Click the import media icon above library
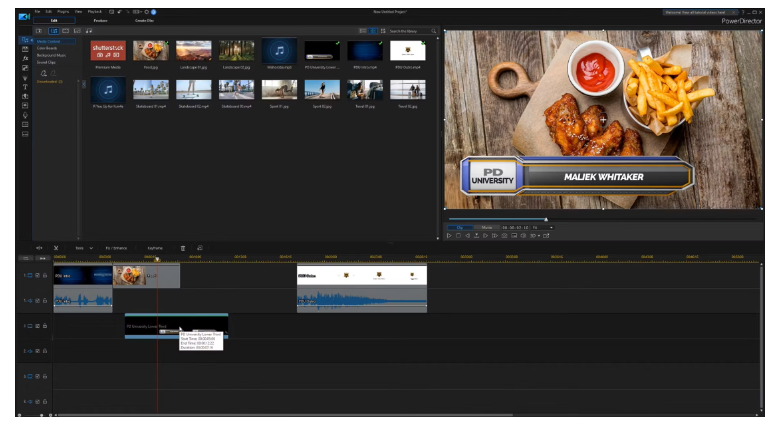The height and width of the screenshot is (426, 775). point(39,31)
